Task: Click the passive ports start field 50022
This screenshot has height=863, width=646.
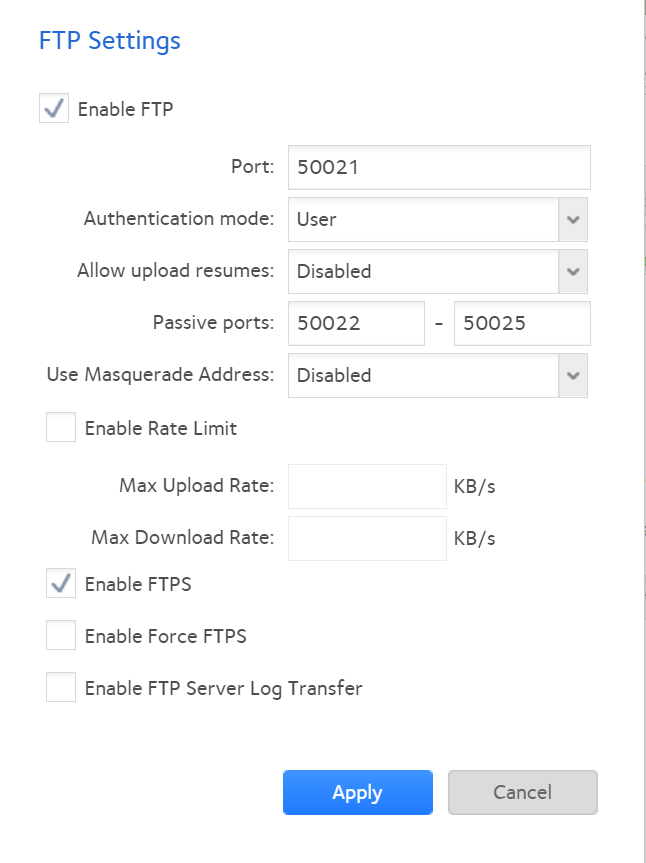Action: [356, 324]
